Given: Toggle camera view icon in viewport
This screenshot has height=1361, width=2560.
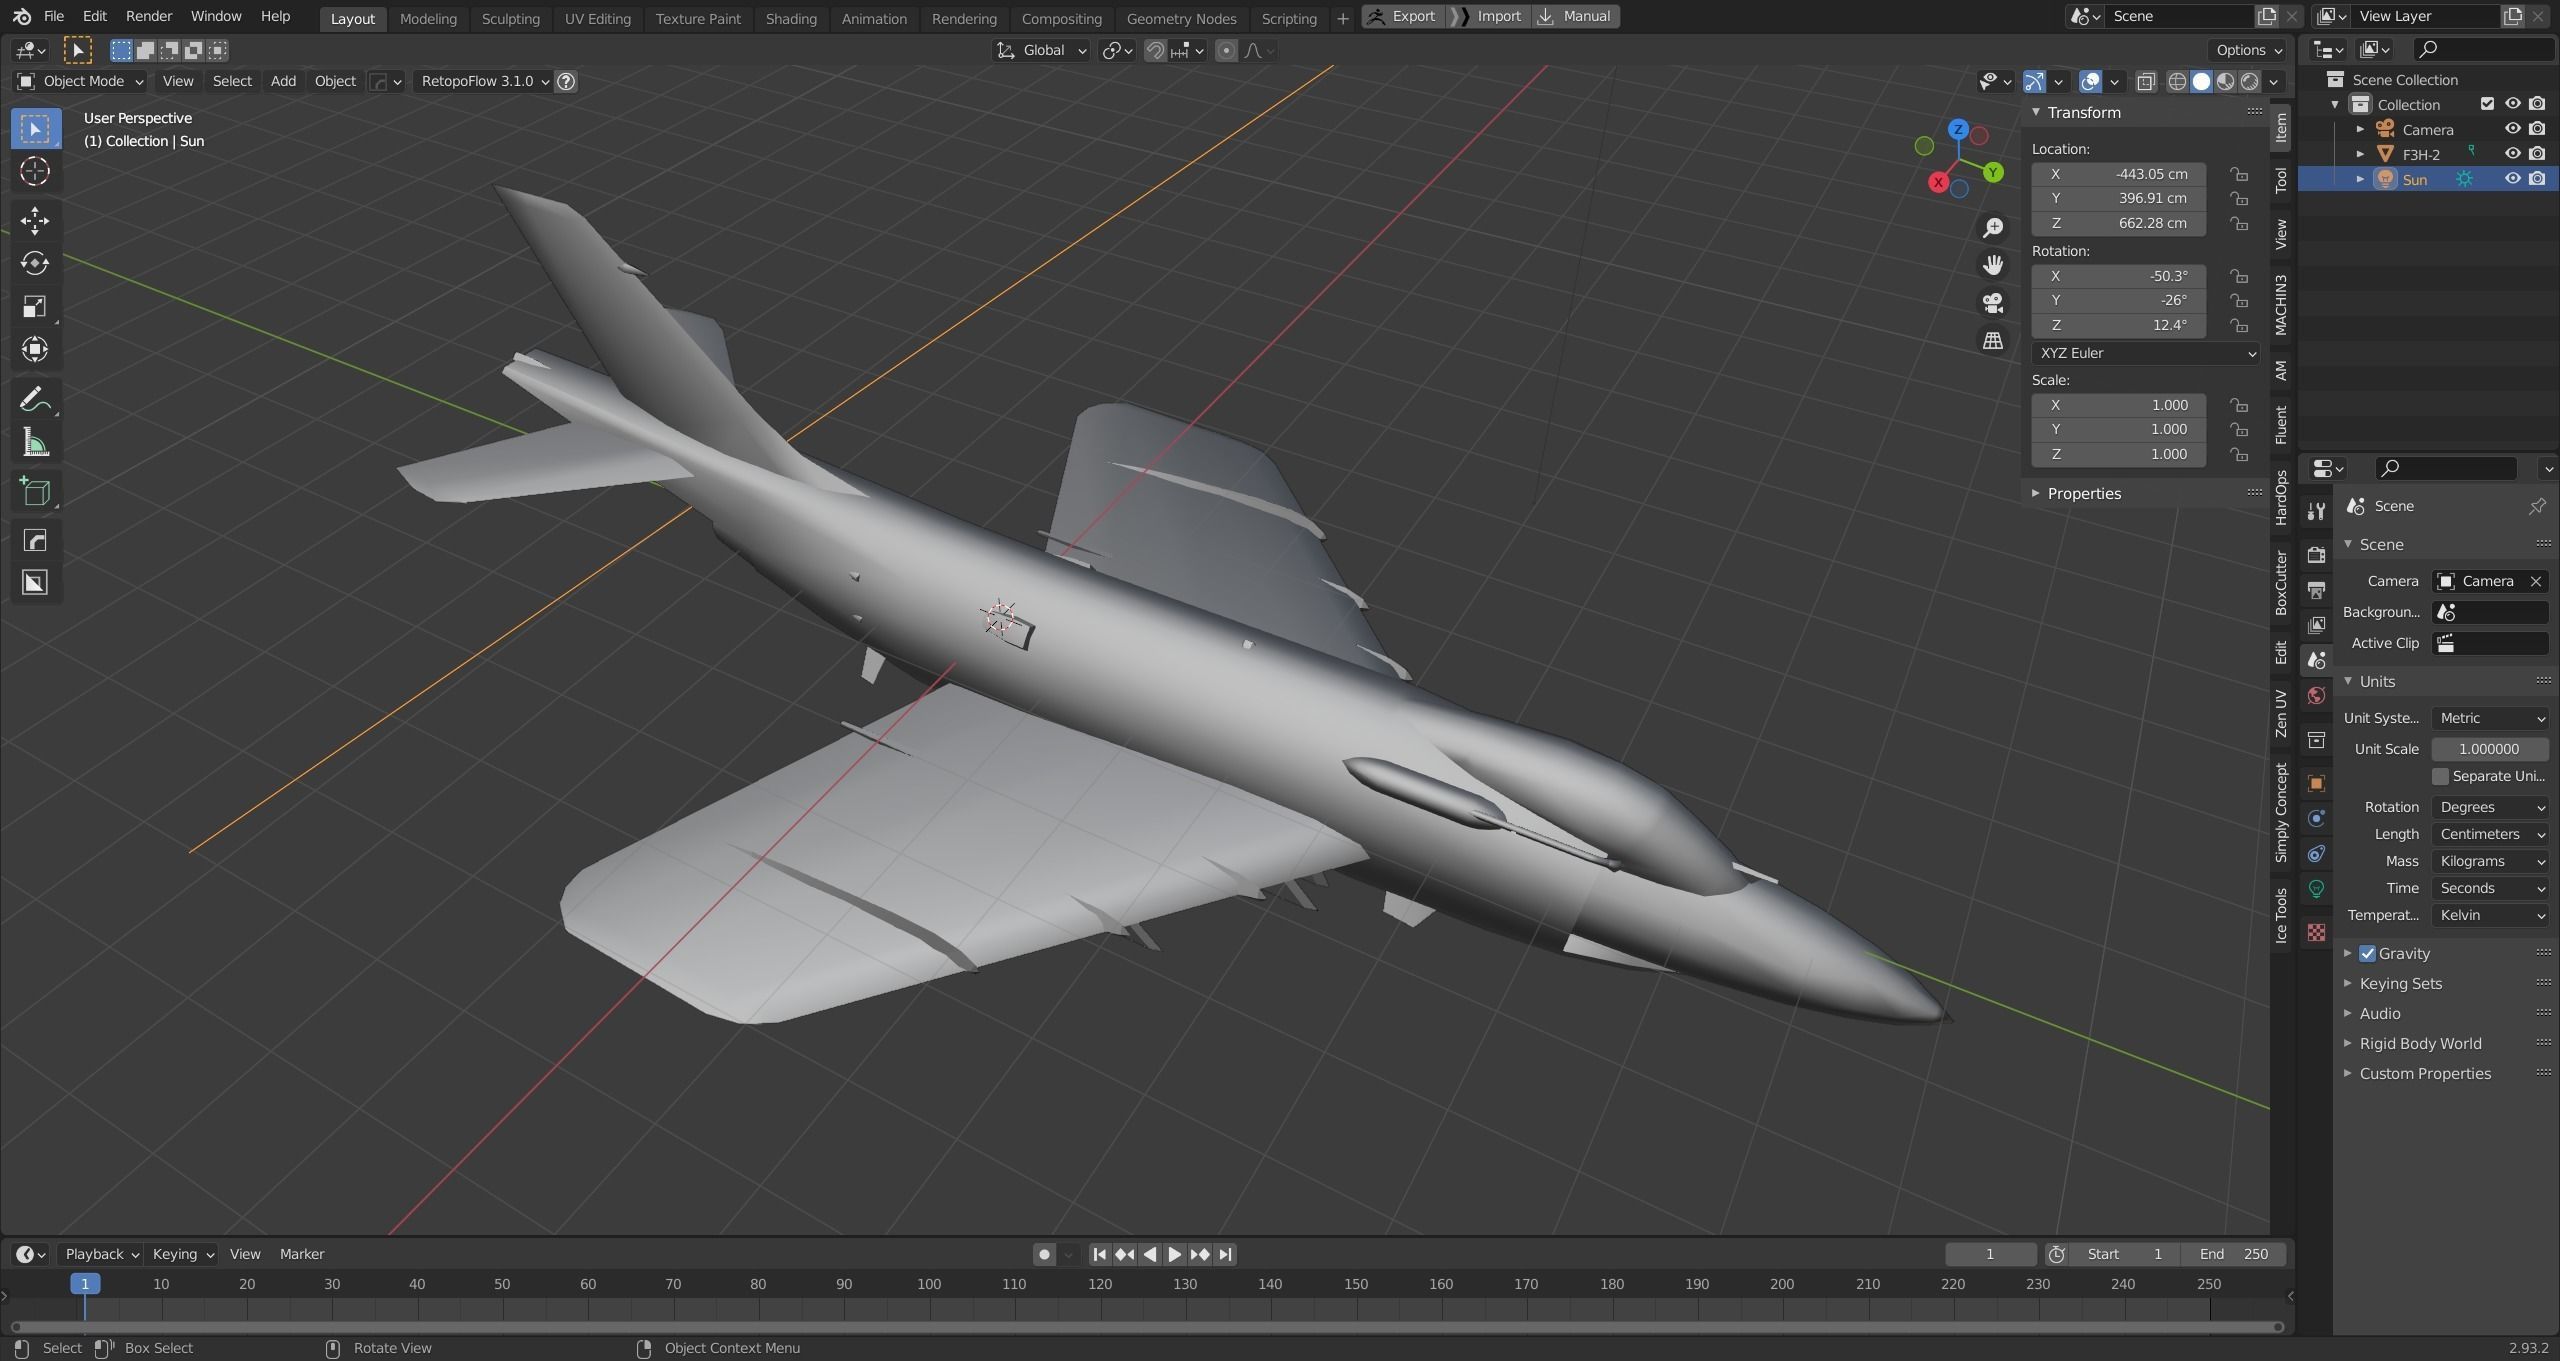Looking at the screenshot, I should [1992, 303].
